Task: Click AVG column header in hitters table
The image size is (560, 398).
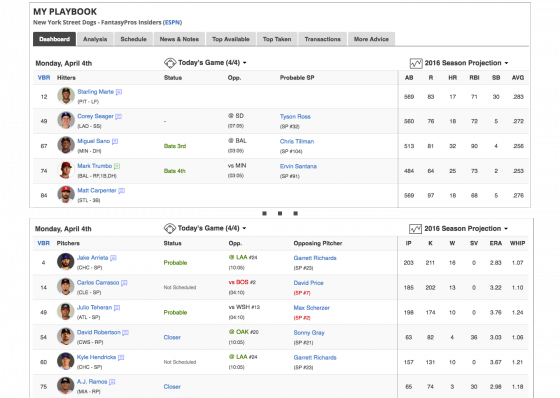Action: [x=518, y=78]
